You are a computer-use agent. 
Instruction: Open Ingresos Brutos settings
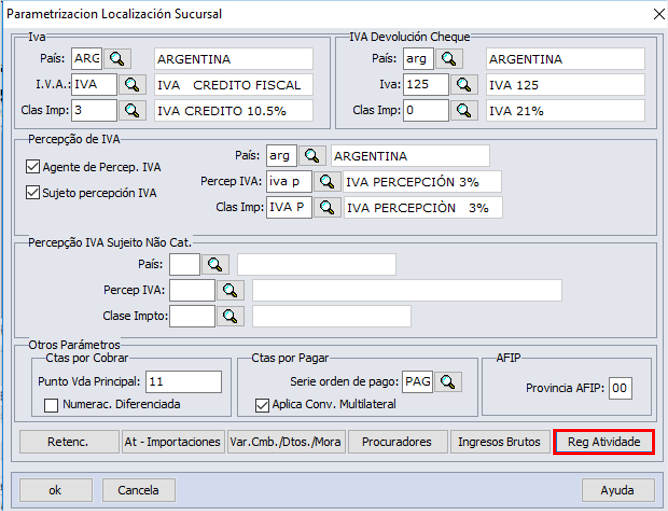[500, 442]
